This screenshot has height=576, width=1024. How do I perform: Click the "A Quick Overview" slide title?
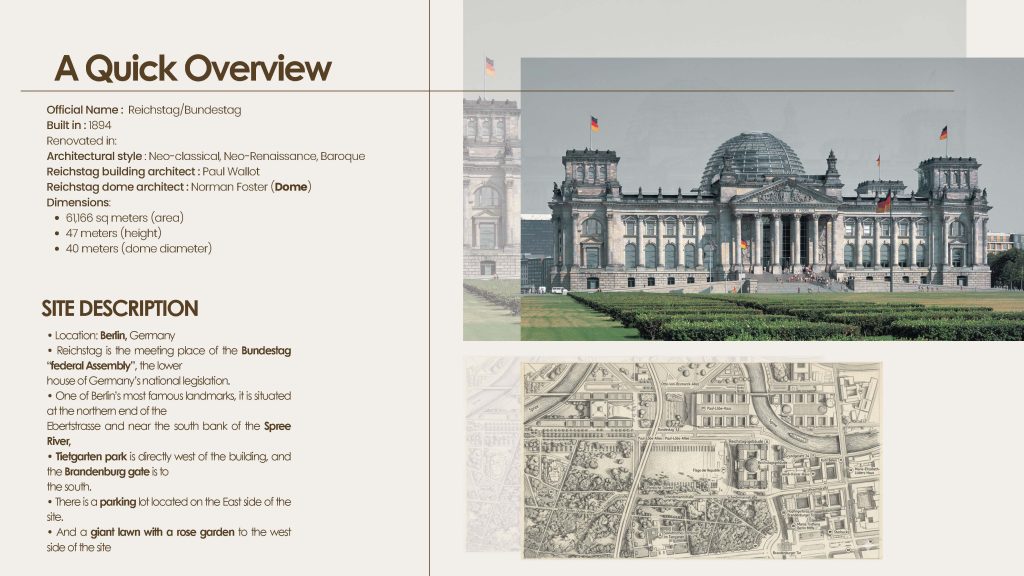pos(192,68)
